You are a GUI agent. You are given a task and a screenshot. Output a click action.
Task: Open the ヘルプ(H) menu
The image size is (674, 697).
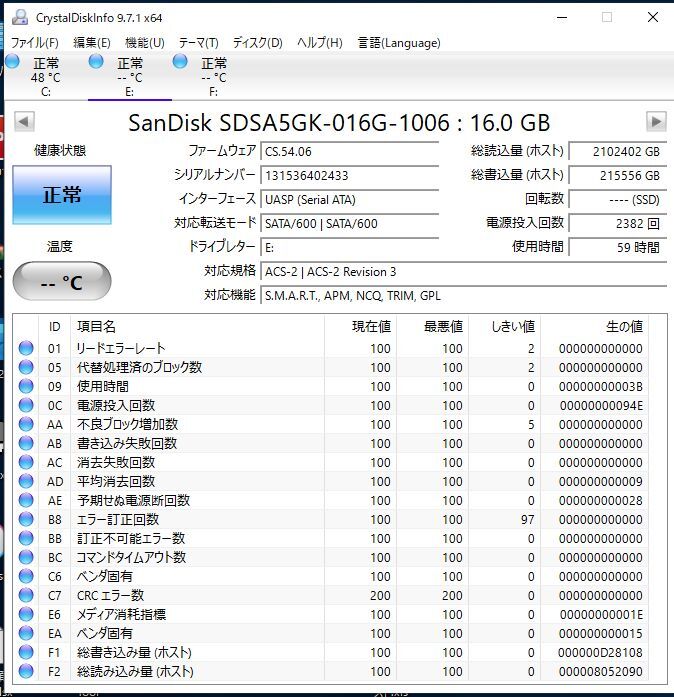tap(320, 43)
